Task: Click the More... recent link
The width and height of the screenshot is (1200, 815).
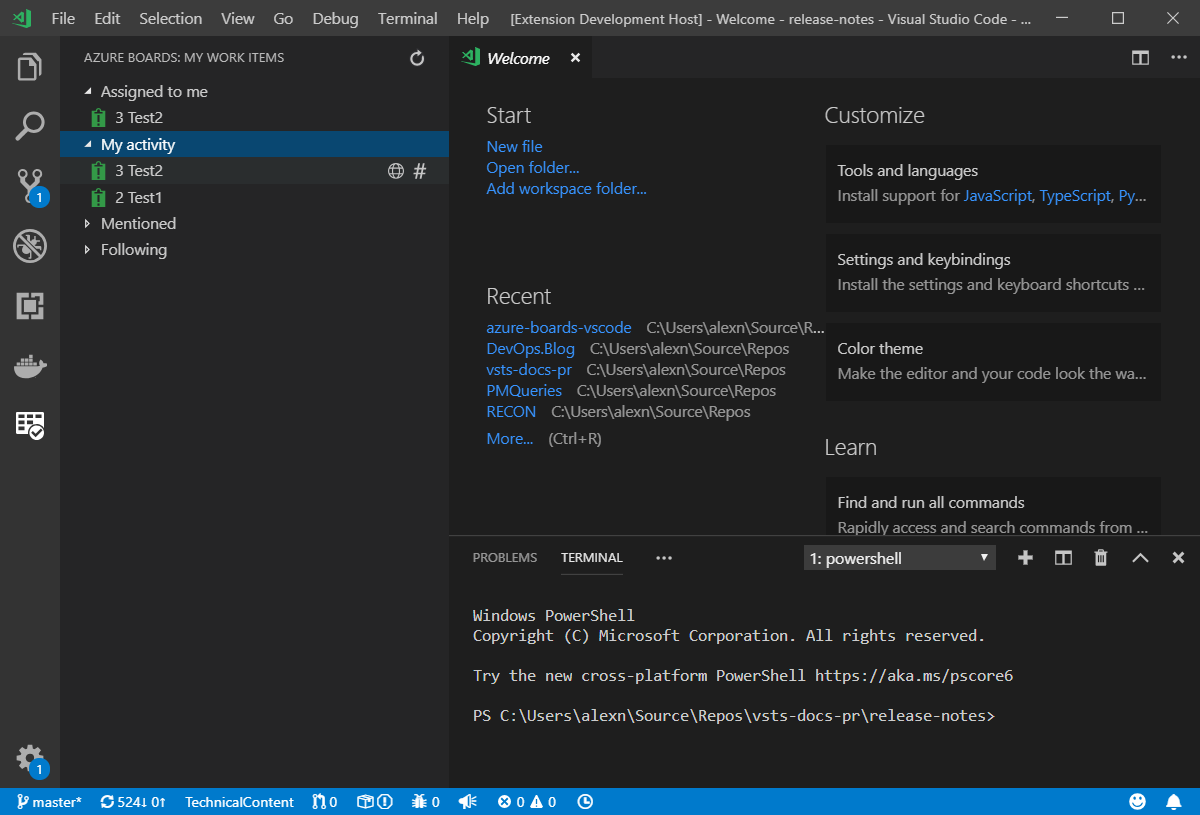Action: point(510,439)
